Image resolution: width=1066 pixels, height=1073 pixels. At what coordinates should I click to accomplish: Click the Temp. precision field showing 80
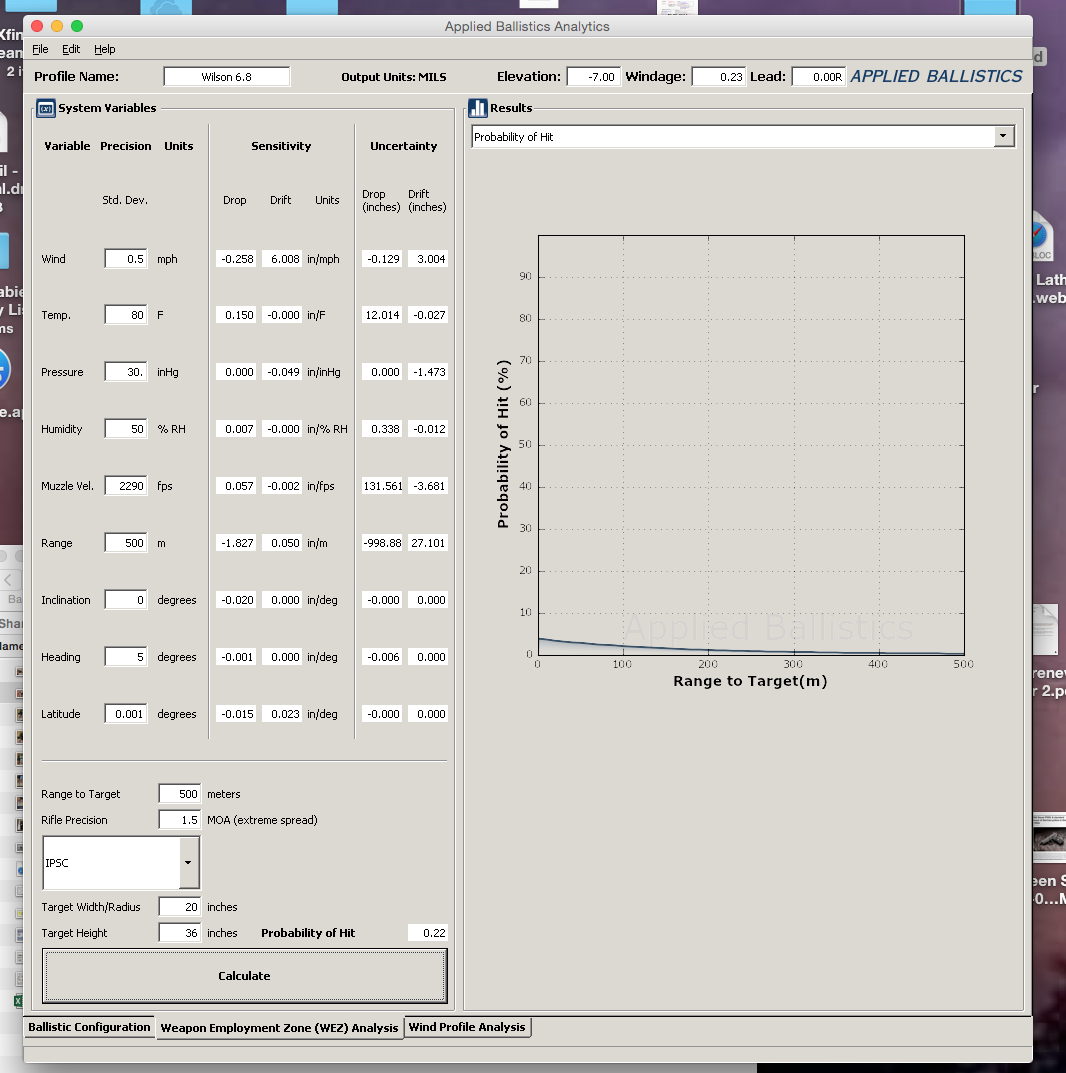click(126, 315)
